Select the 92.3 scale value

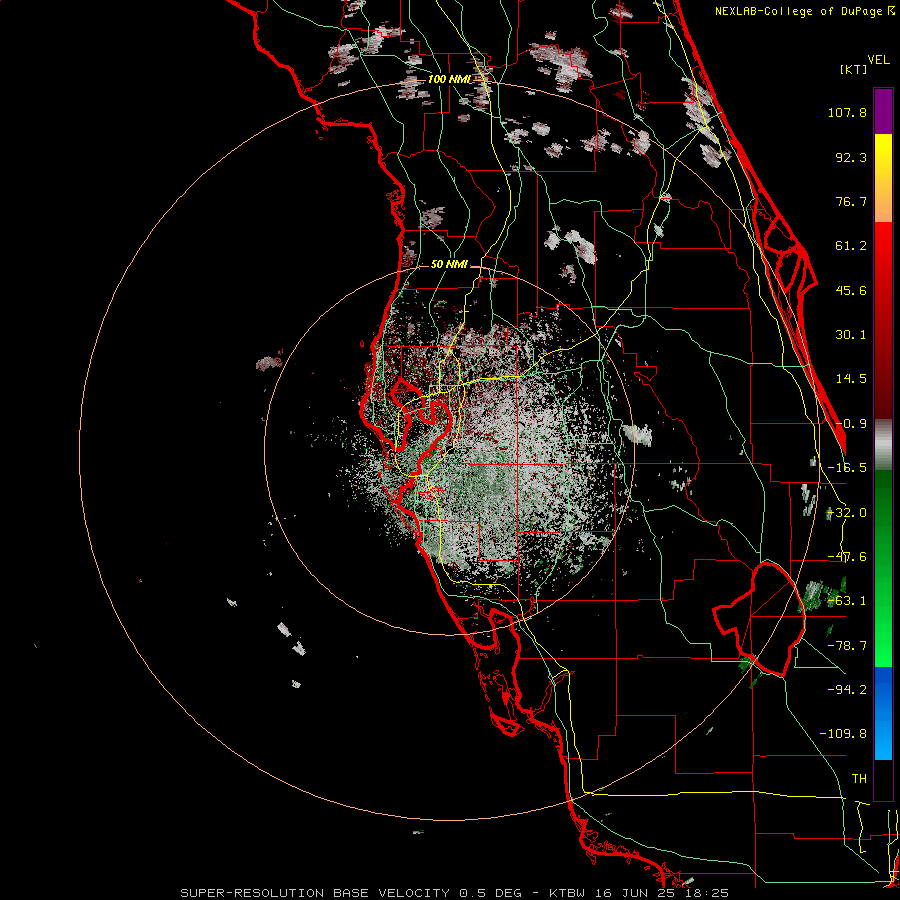851,157
